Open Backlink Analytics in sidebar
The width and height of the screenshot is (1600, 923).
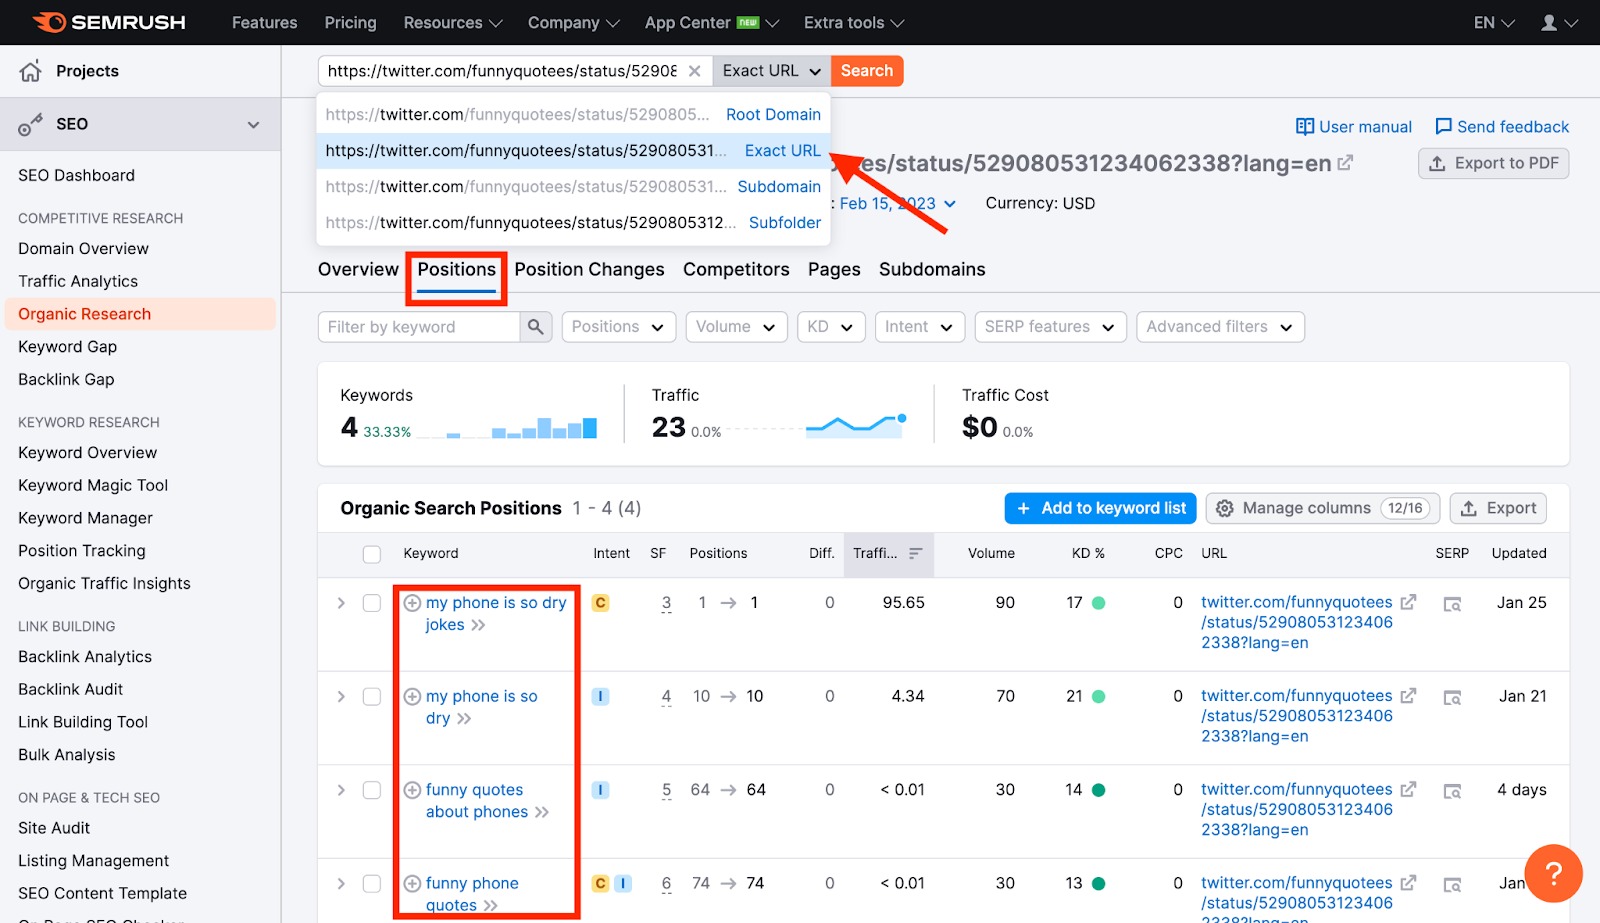click(85, 656)
